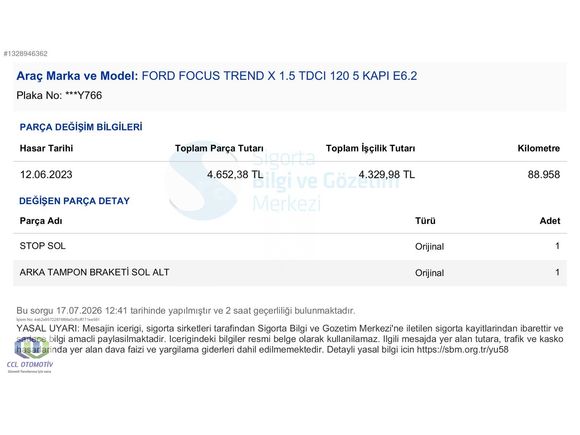
Task: Open the sbm.org.tr/yu58 legal link
Action: coord(462,350)
